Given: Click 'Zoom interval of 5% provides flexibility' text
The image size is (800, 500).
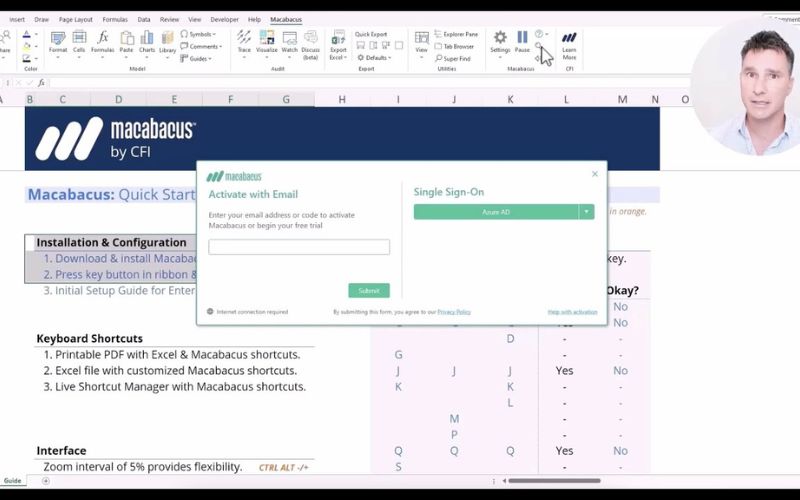Looking at the screenshot, I should (x=143, y=467).
